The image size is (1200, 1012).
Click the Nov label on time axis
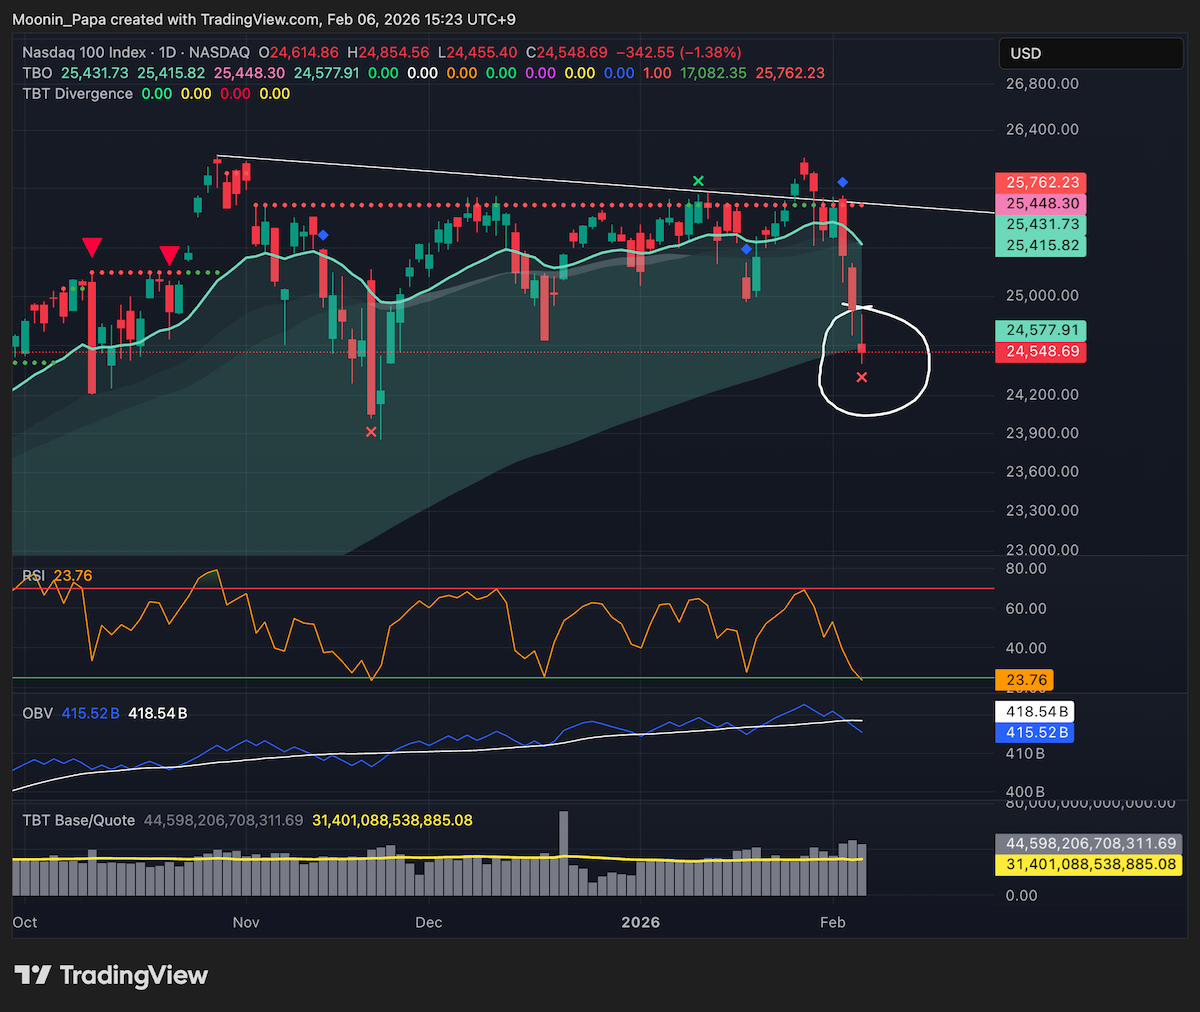(246, 922)
